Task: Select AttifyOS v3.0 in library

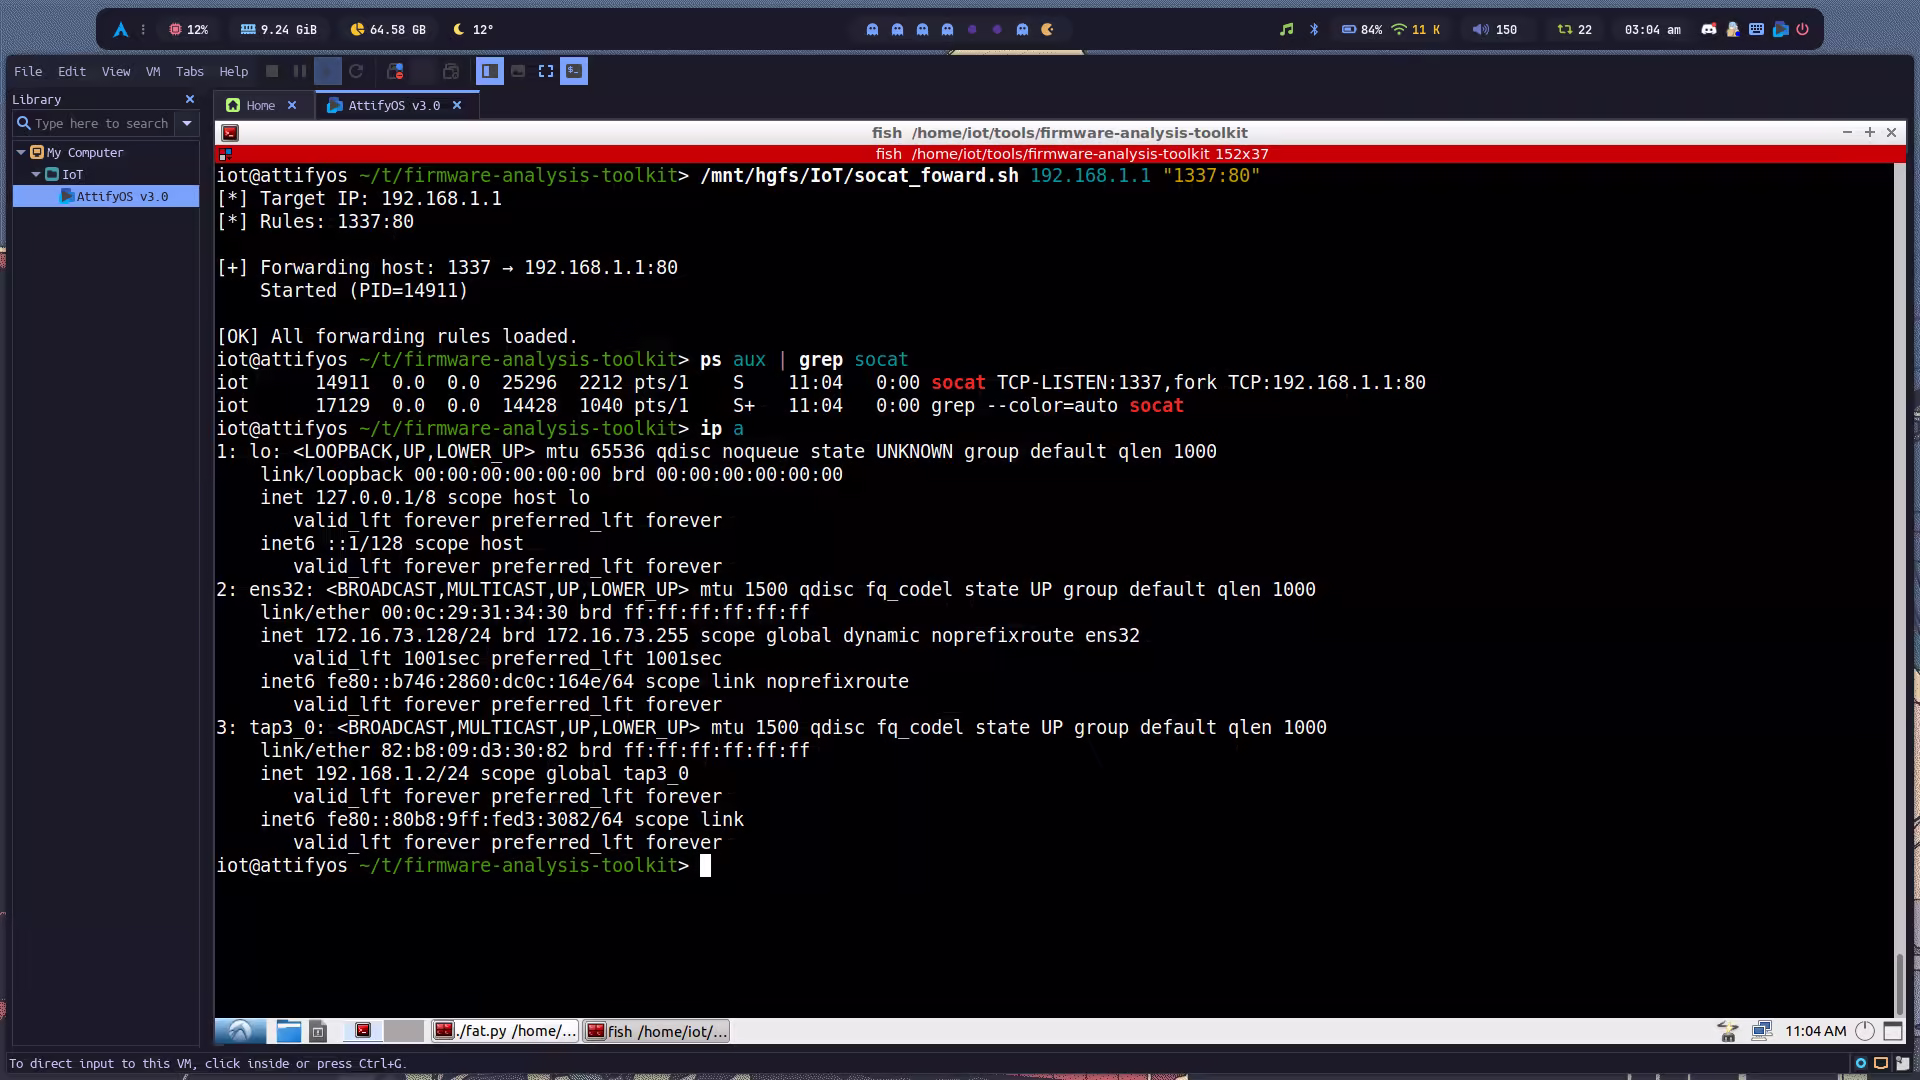Action: tap(121, 196)
